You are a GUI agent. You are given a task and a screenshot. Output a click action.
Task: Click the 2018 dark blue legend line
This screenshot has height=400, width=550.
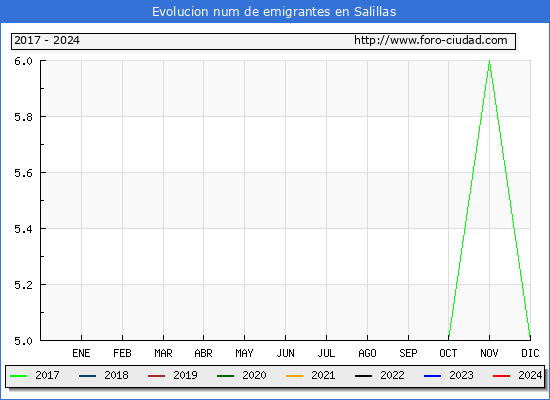[x=87, y=376]
